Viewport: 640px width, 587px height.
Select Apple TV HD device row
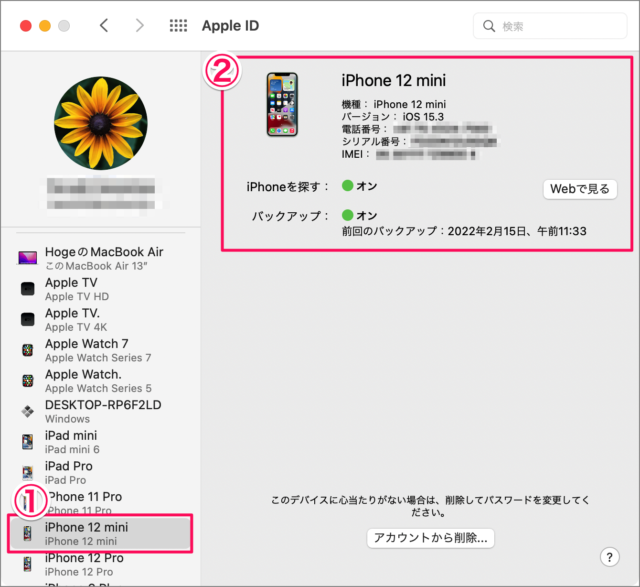[x=101, y=289]
